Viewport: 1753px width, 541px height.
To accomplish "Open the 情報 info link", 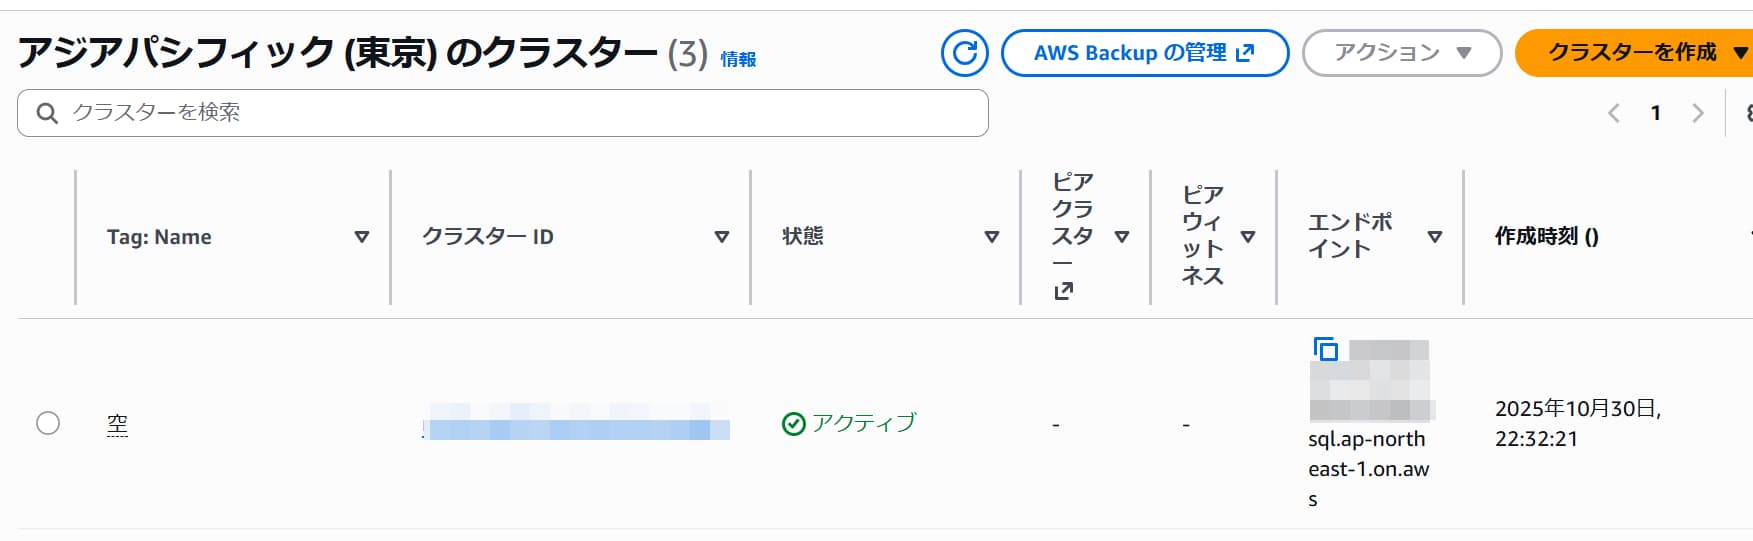I will point(738,60).
